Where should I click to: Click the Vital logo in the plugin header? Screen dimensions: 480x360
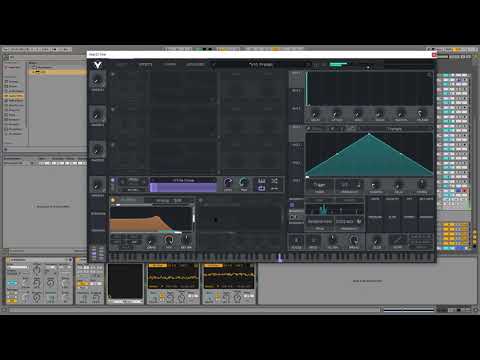click(x=97, y=65)
